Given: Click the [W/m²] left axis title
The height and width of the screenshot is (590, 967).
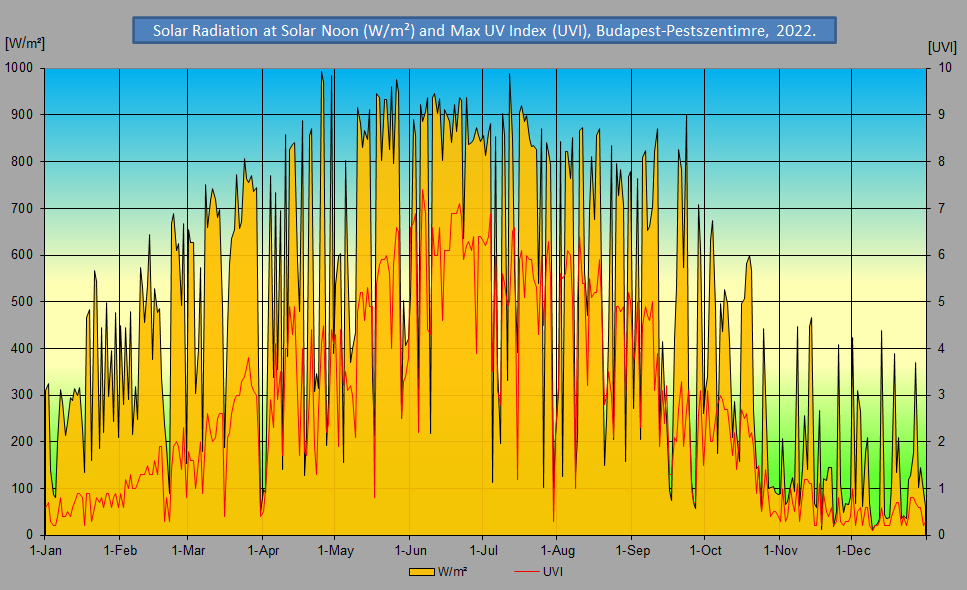Looking at the screenshot, I should [x=24, y=46].
